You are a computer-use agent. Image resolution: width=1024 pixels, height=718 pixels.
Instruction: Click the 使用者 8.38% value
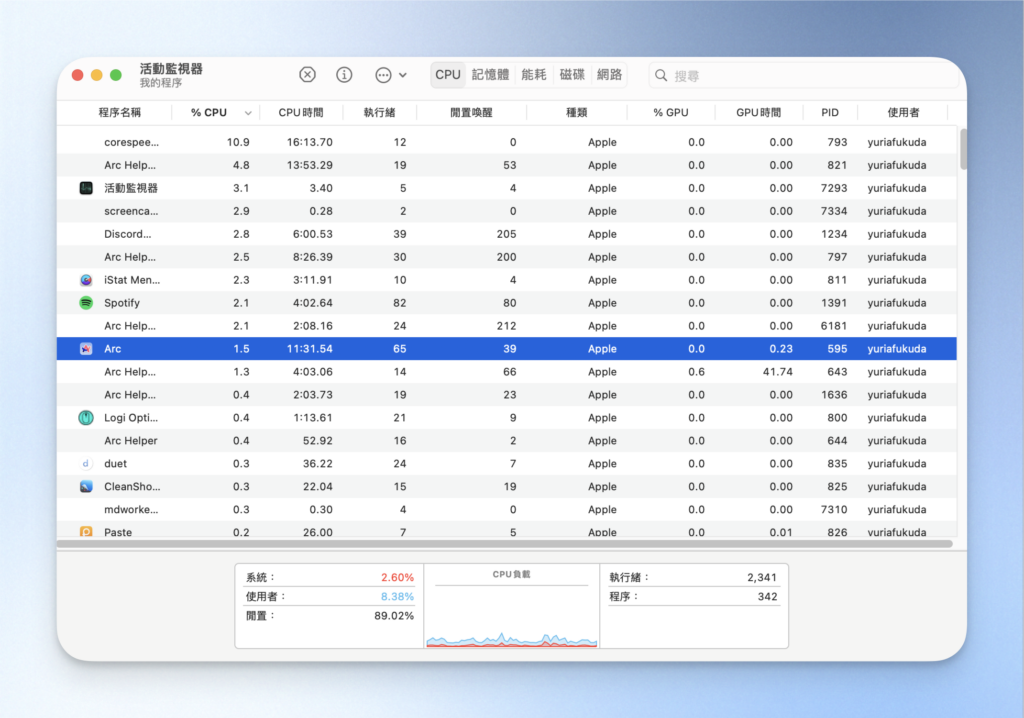397,596
